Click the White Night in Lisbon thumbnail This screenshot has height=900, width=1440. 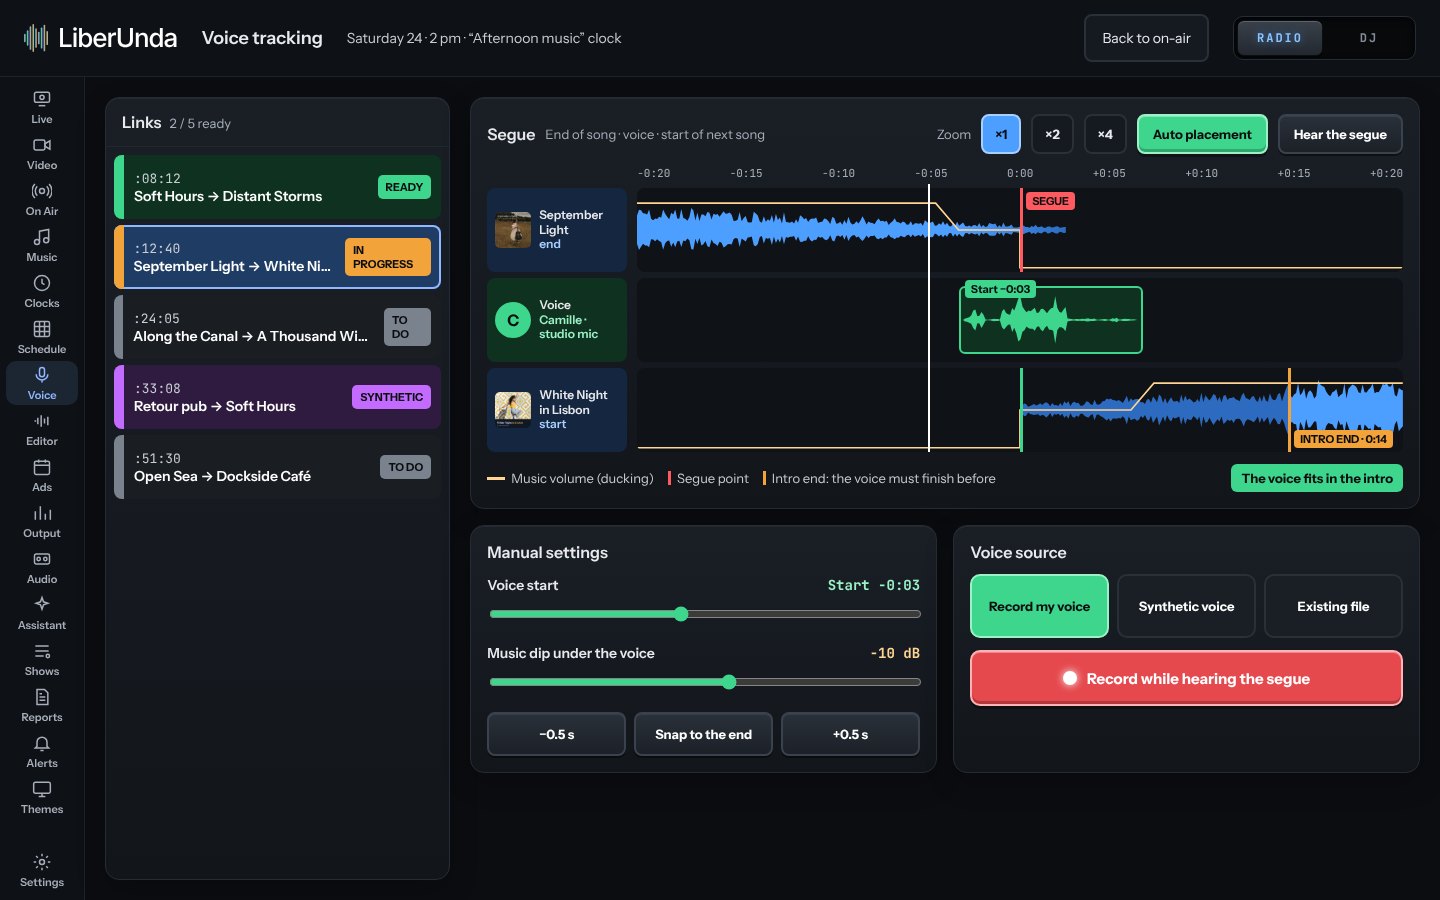point(513,410)
